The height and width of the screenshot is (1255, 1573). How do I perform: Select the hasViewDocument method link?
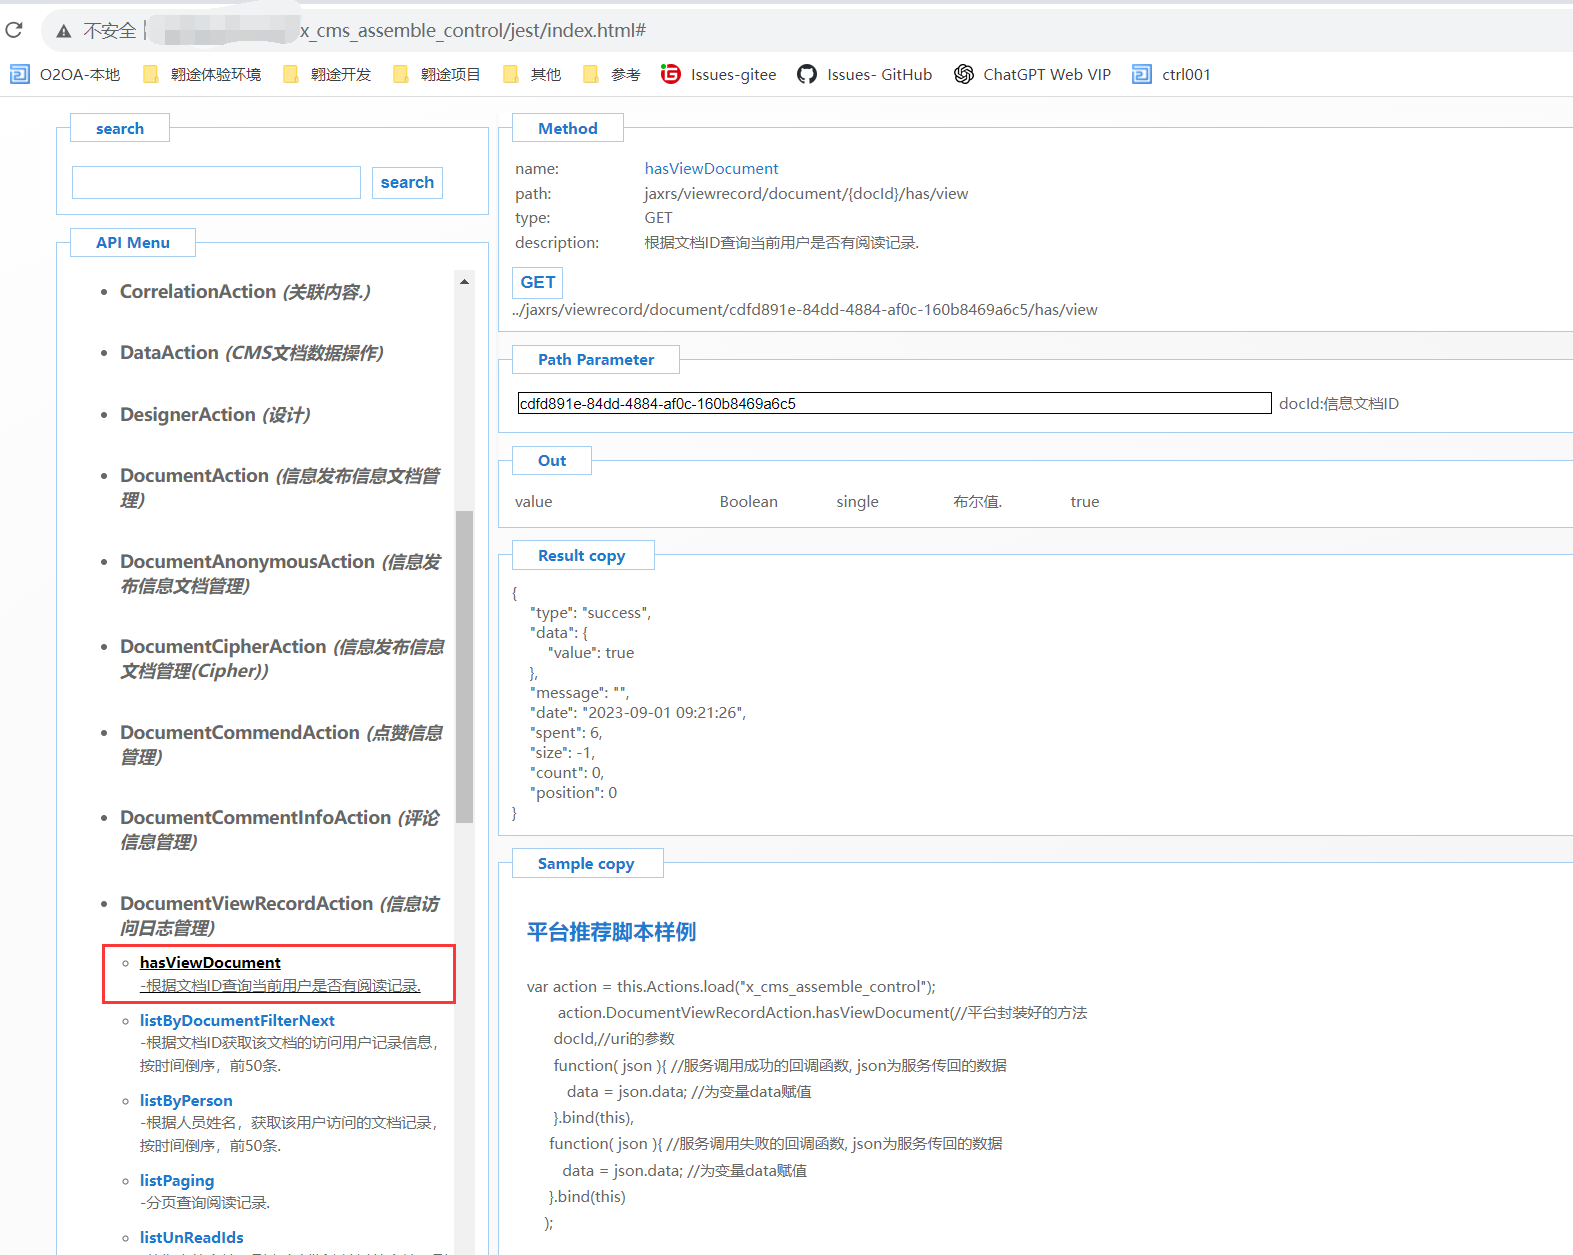click(x=210, y=963)
